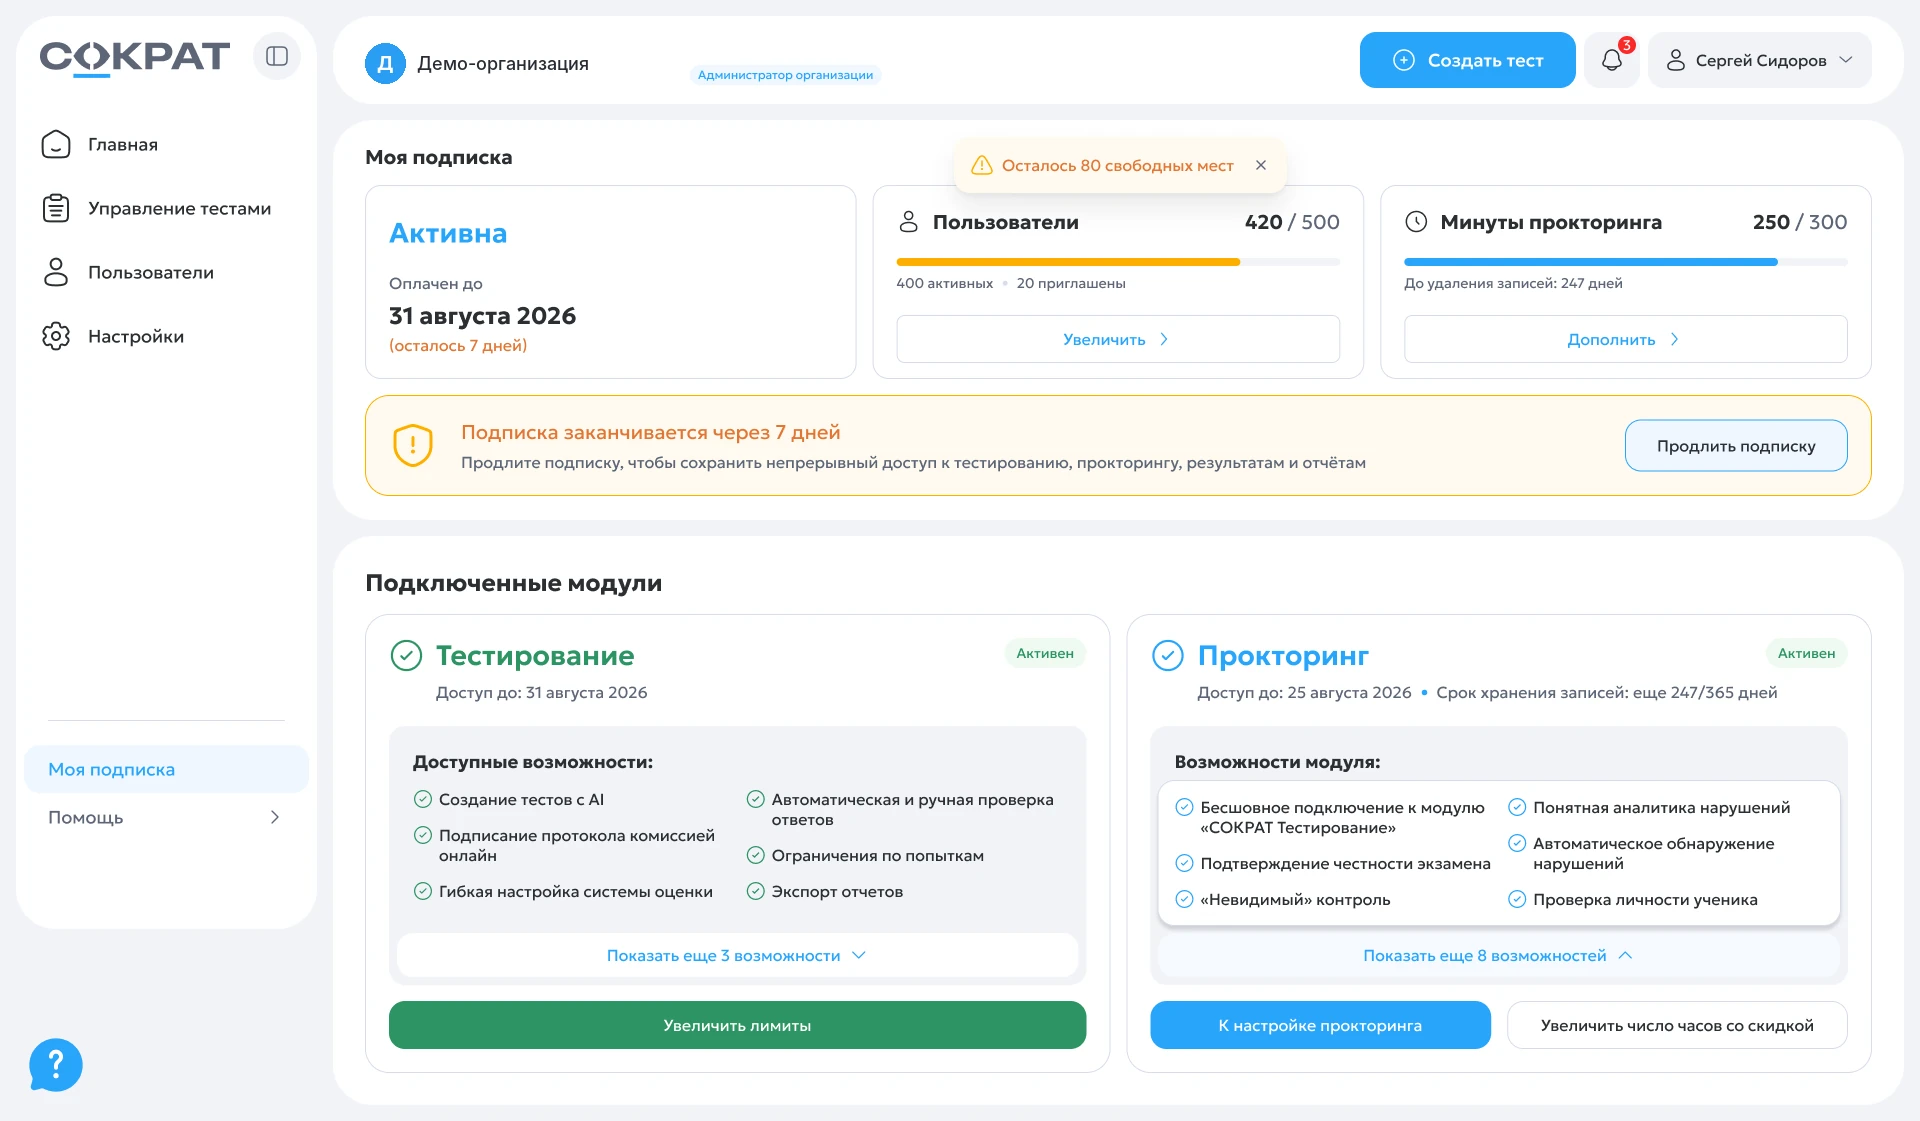Select Моя подписка in the sidebar
The width and height of the screenshot is (1920, 1121).
[x=166, y=769]
